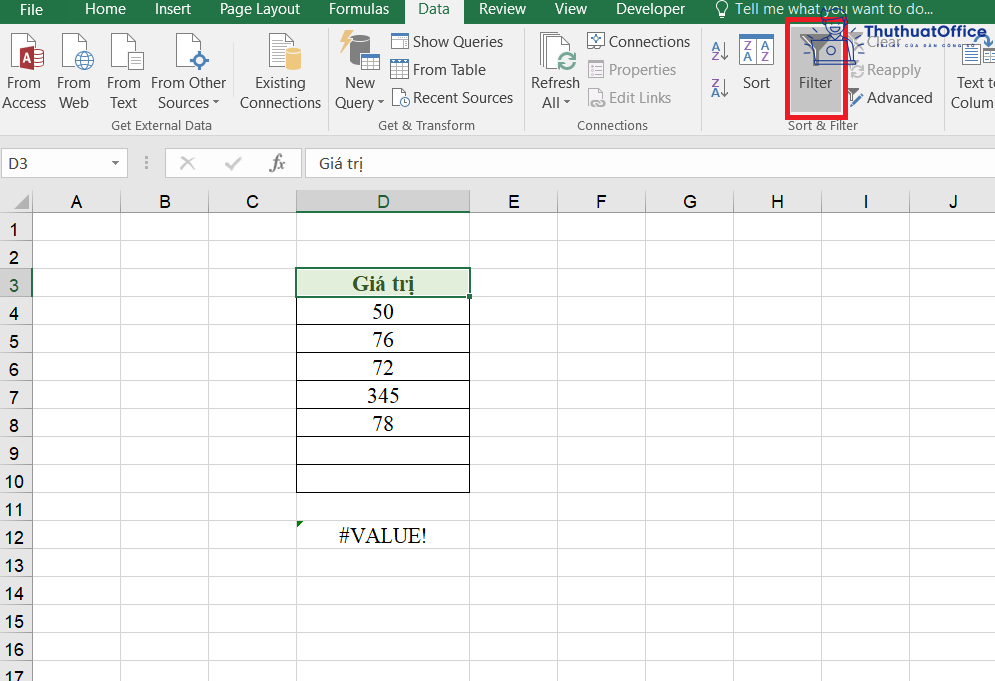Toggle Show Queries pane
This screenshot has height=681, width=995.
pyautogui.click(x=400, y=41)
